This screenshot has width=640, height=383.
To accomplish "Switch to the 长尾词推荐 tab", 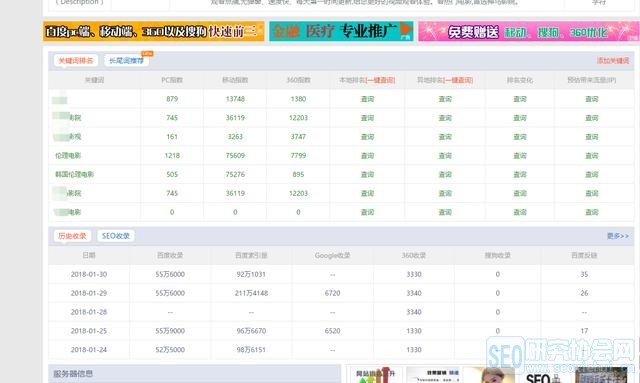I will 127,60.
